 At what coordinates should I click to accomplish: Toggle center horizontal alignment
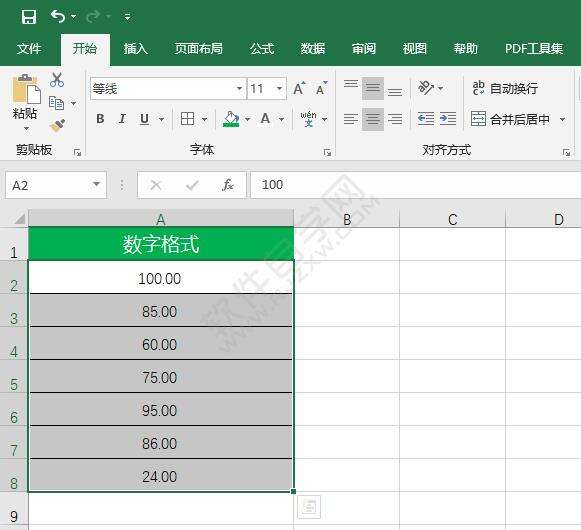click(x=373, y=119)
